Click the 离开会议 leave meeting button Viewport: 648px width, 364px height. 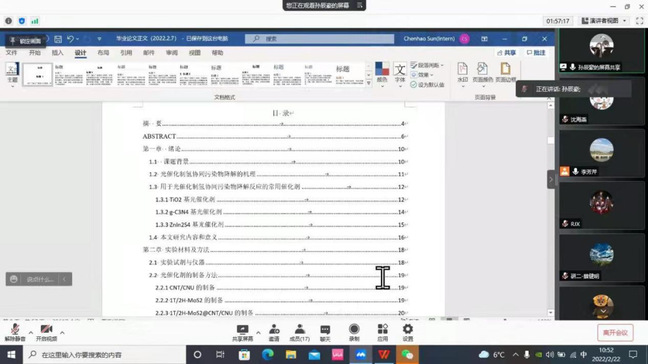click(x=615, y=333)
